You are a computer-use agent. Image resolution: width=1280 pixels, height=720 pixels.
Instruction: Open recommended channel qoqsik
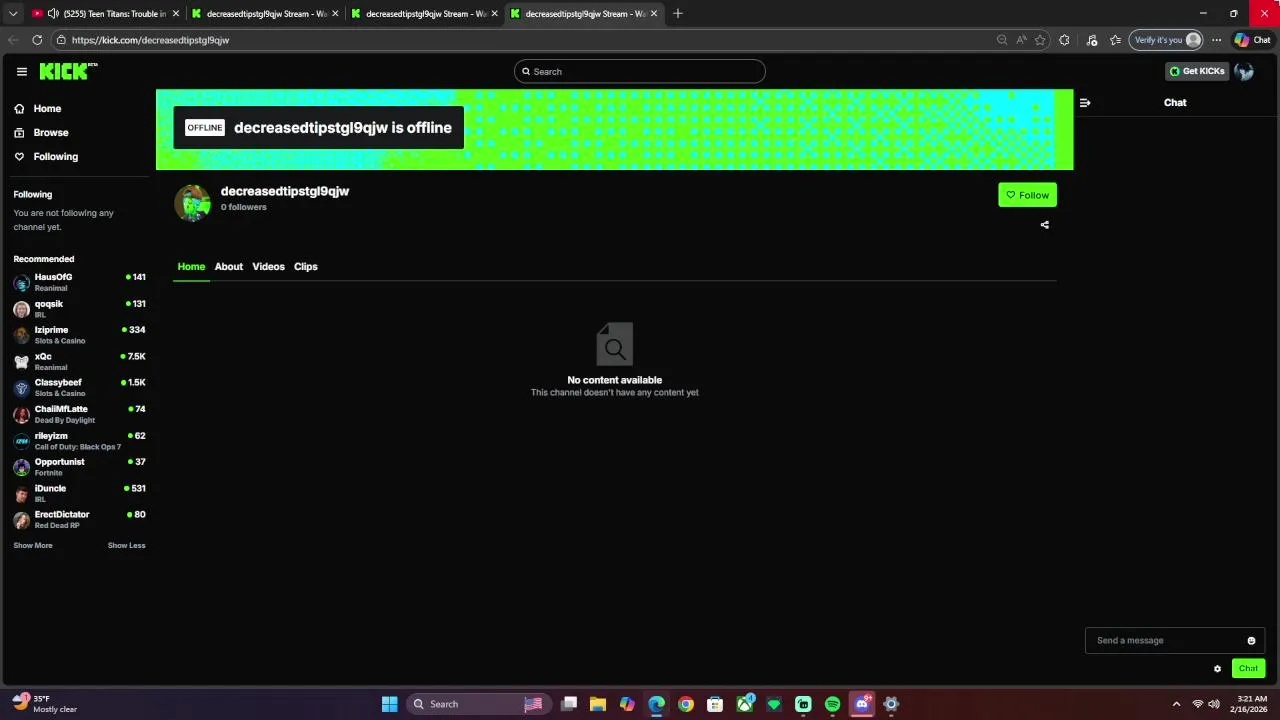(79, 309)
